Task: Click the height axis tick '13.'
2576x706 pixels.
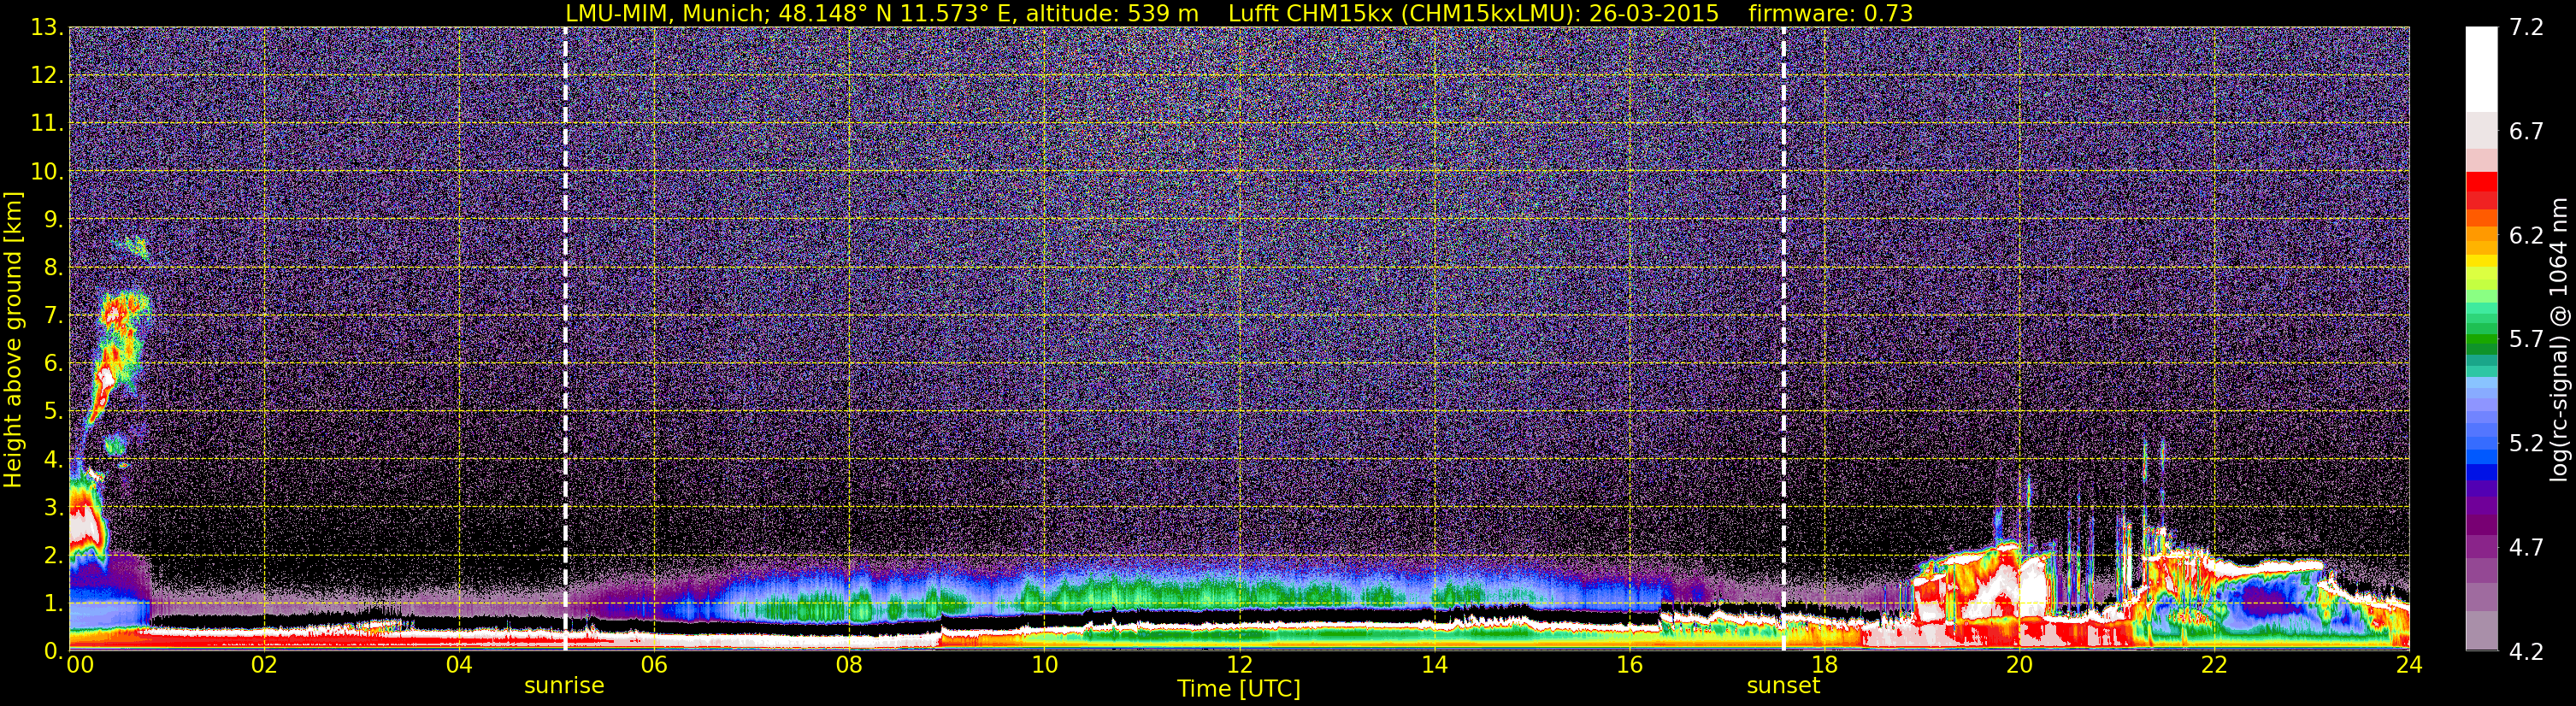Action: click(47, 27)
